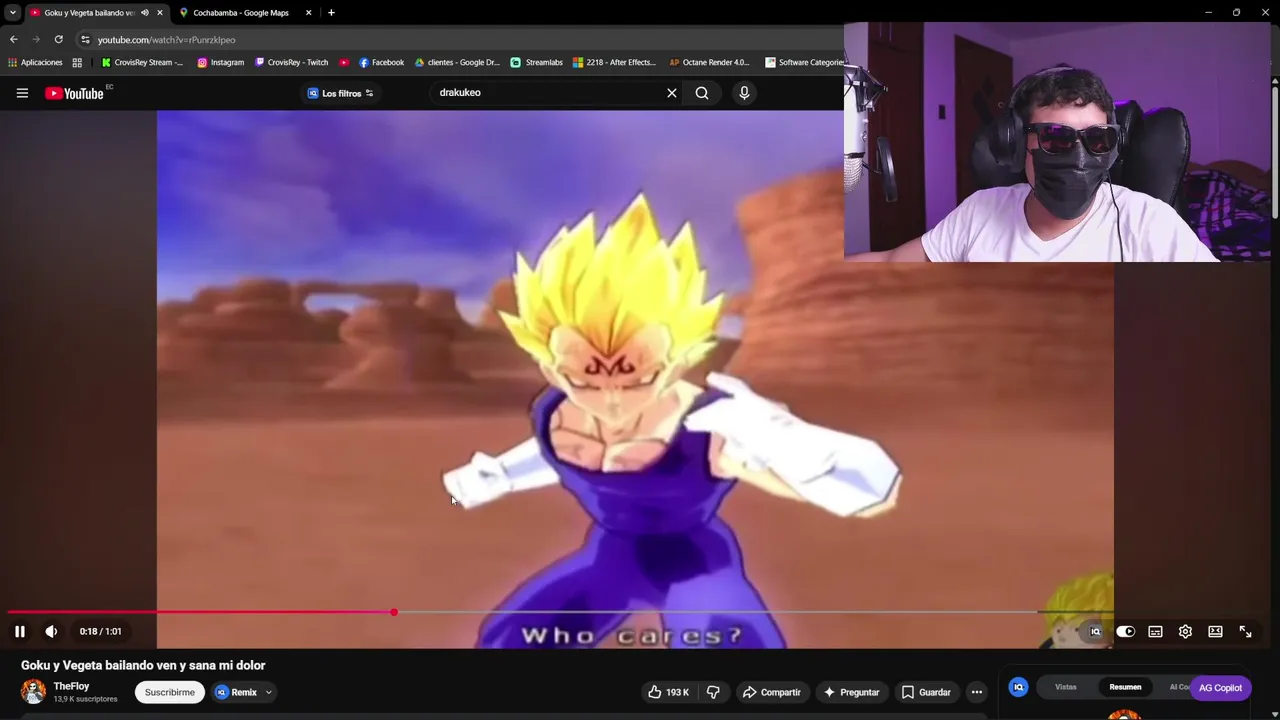This screenshot has width=1280, height=720.
Task: Click the search magnifier button
Action: click(702, 93)
